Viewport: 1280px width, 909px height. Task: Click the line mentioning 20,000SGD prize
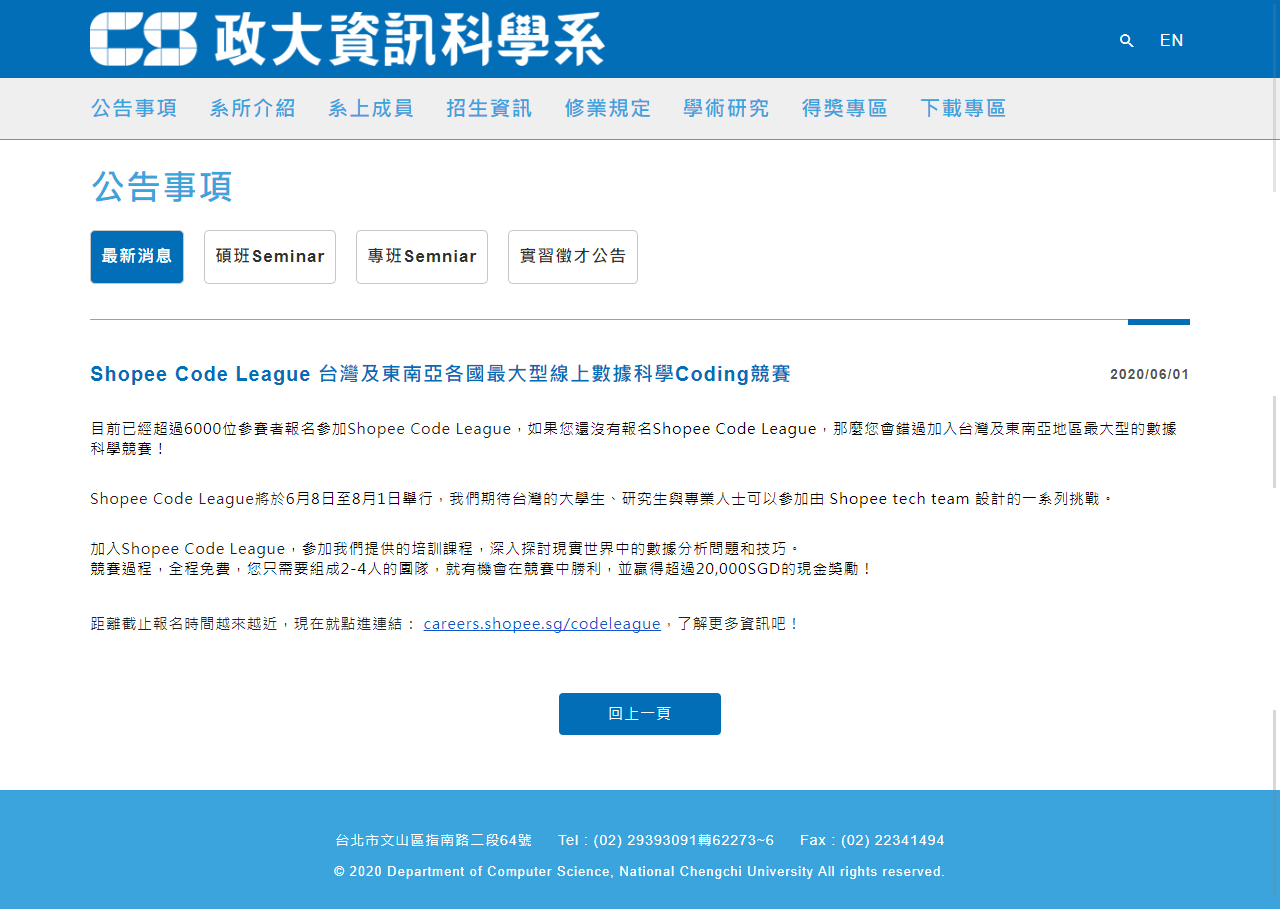coord(482,569)
